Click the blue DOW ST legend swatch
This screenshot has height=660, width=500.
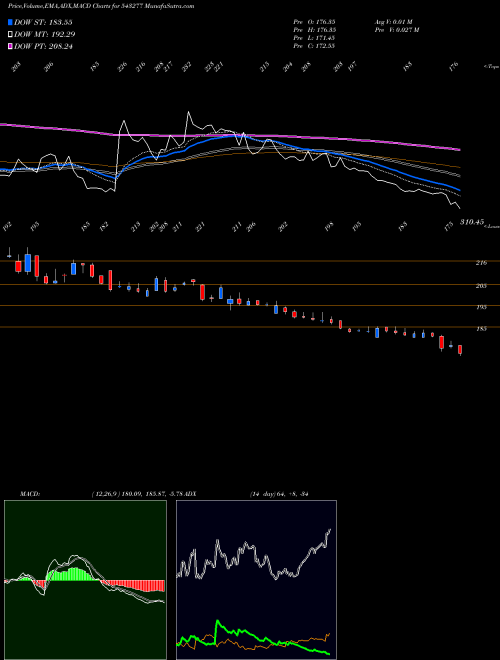pyautogui.click(x=10, y=22)
